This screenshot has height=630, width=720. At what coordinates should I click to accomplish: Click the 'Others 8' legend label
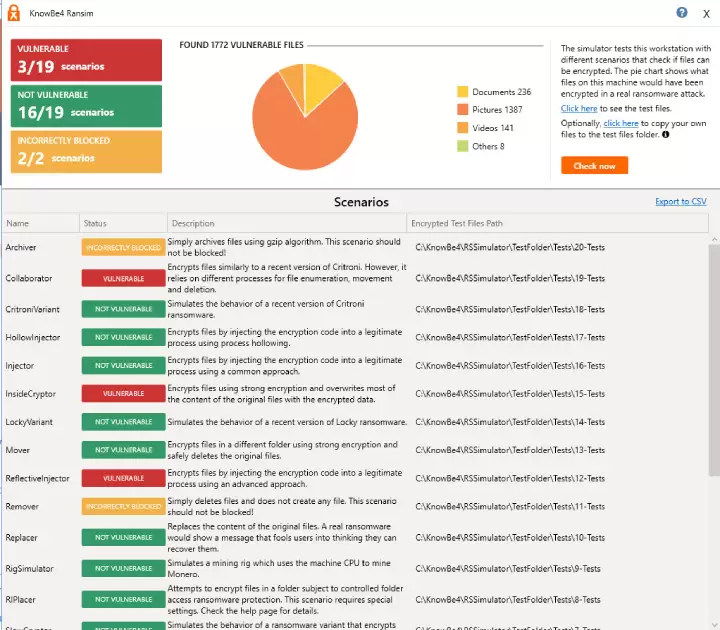click(488, 146)
